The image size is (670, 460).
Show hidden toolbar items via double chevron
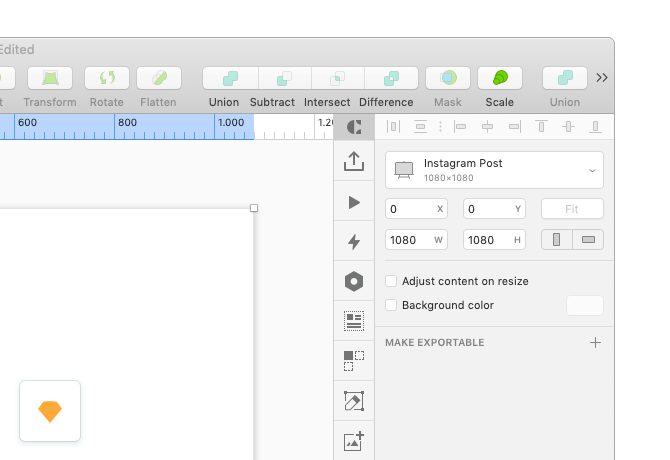click(x=602, y=78)
